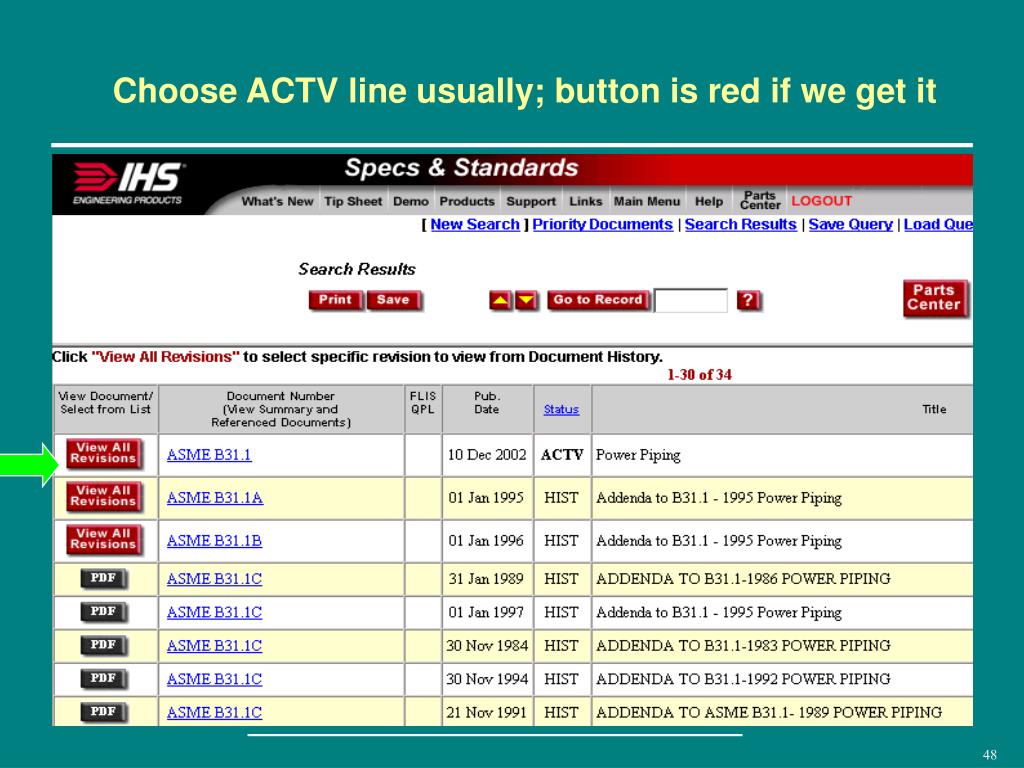The image size is (1024, 768).
Task: Click the red Print button
Action: point(336,300)
